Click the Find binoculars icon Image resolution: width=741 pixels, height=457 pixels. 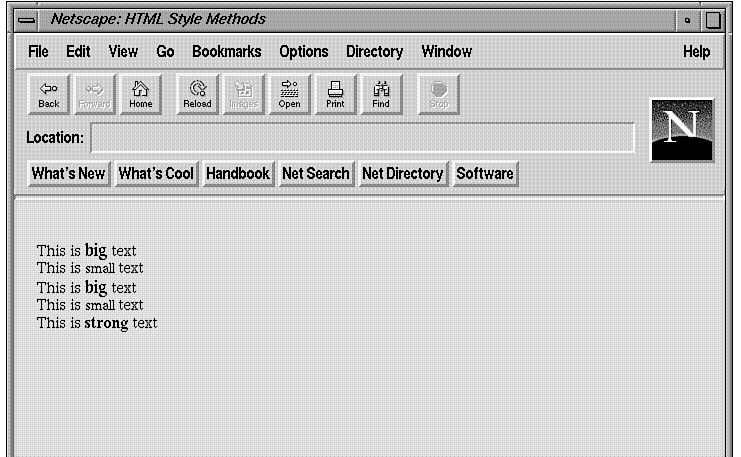(381, 94)
